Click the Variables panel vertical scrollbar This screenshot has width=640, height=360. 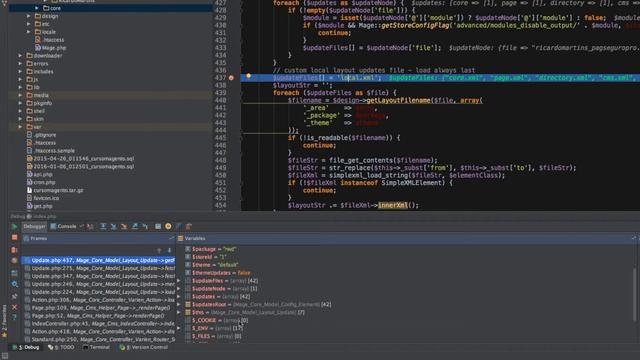coord(636,294)
